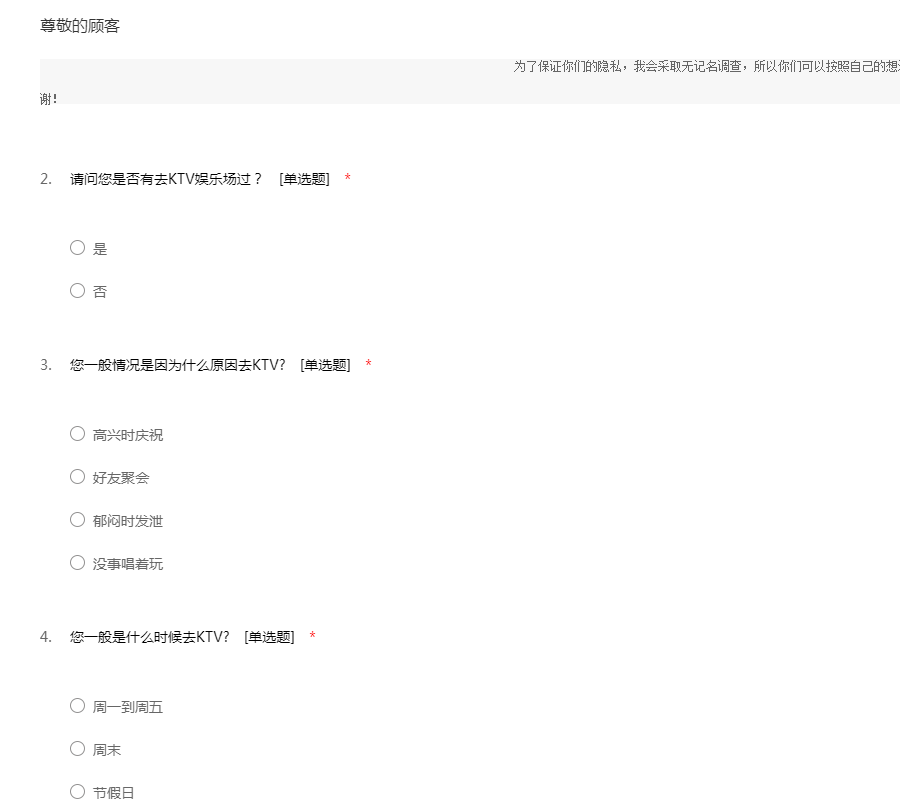Click the 尊敬的顾客 heading
Screen dimensions: 900x800
[80, 26]
